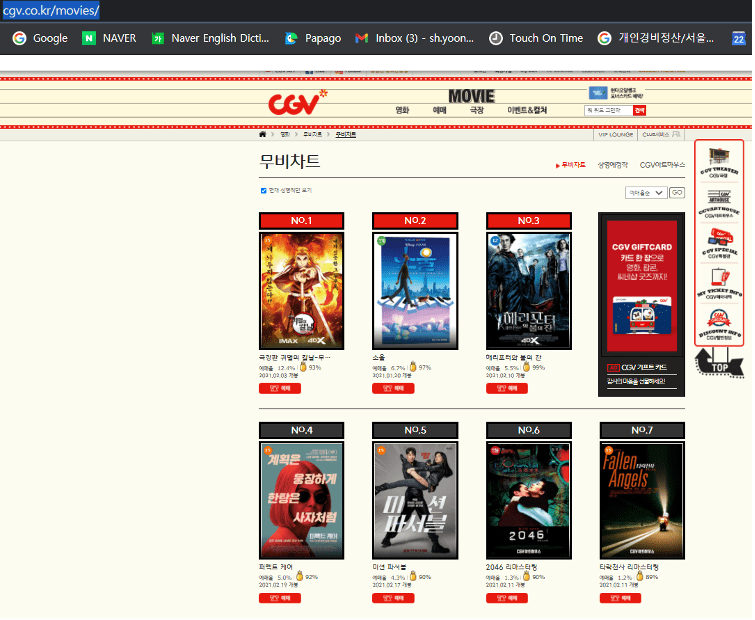Open the CGV Arthouse sidebar shortcut
Screen dimensions: 755x620
(719, 204)
